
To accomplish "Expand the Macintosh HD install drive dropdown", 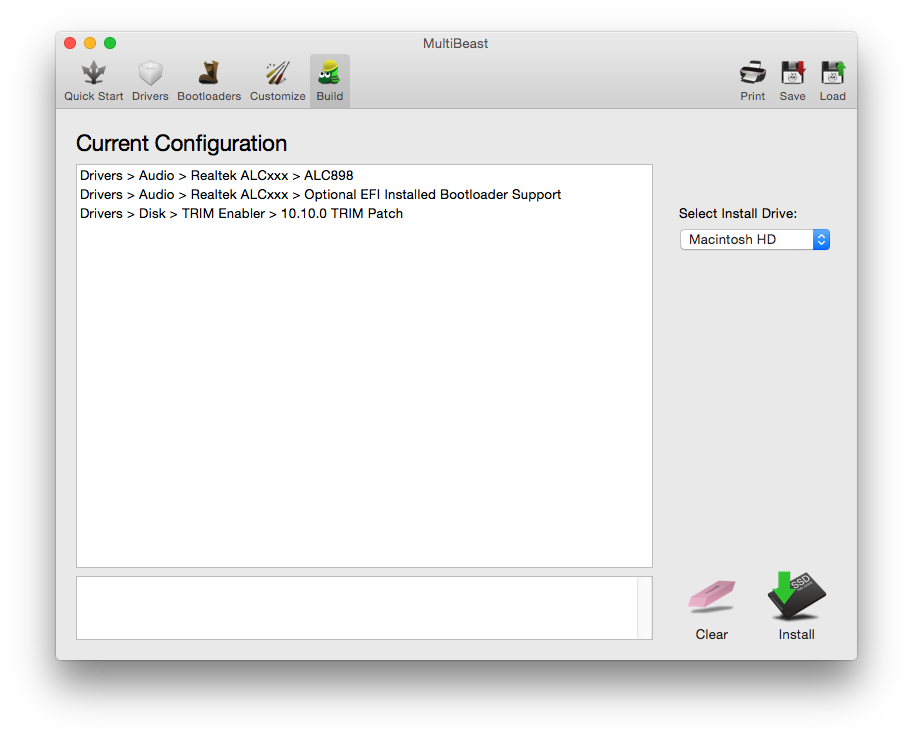I will (755, 240).
